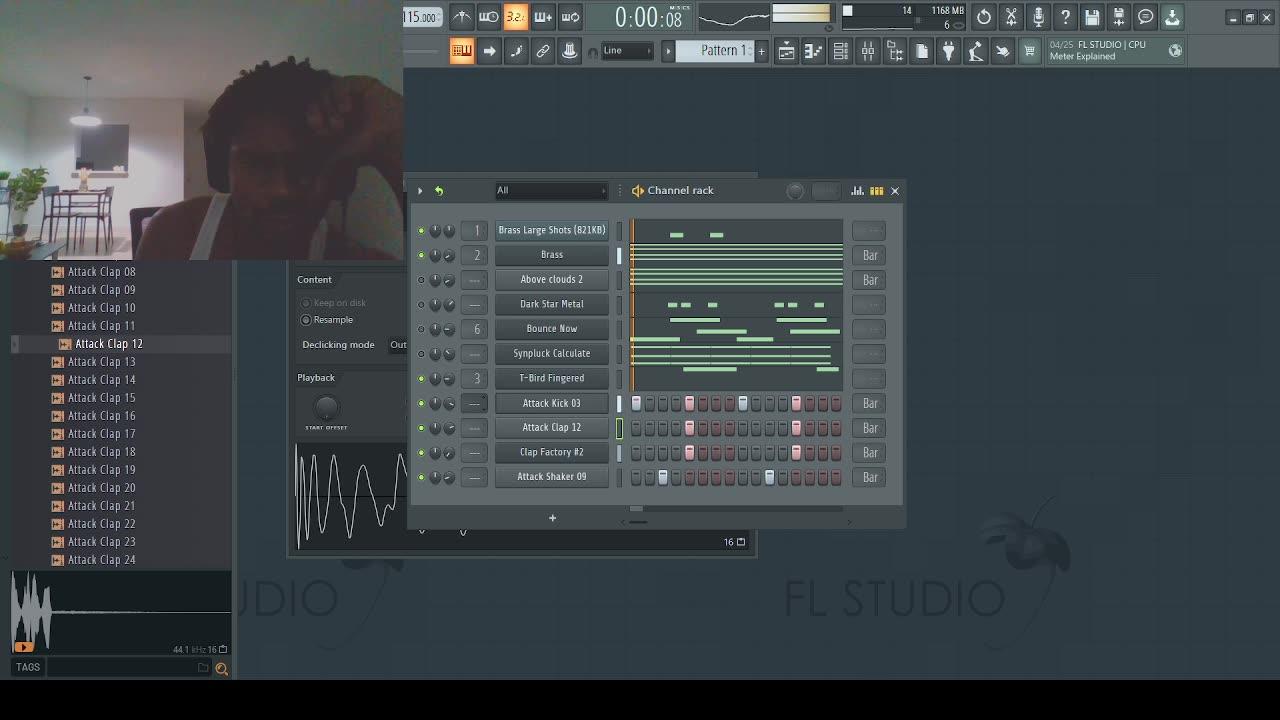1280x720 pixels.
Task: Click the plus button beside Pattern 1
Action: coord(761,51)
